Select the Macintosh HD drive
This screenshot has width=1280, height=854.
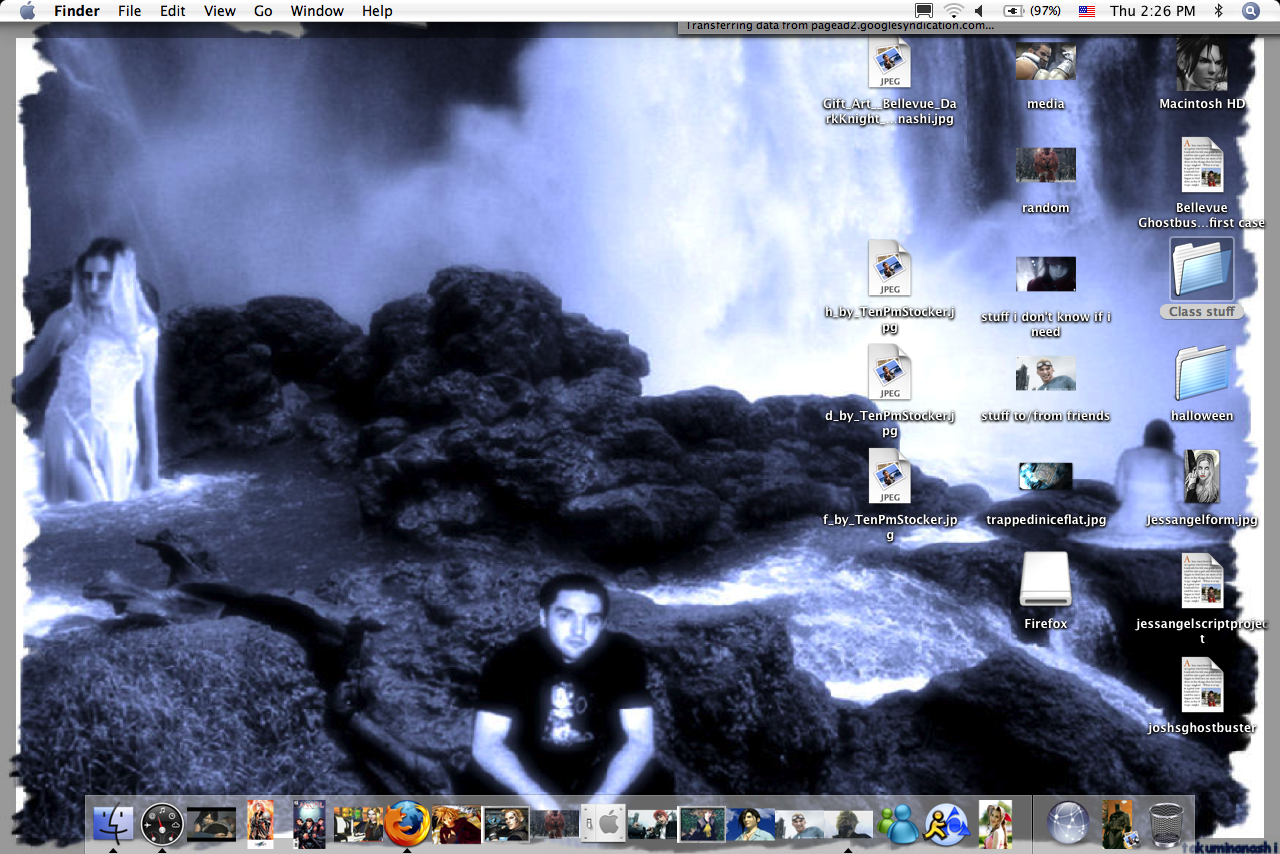click(1201, 65)
